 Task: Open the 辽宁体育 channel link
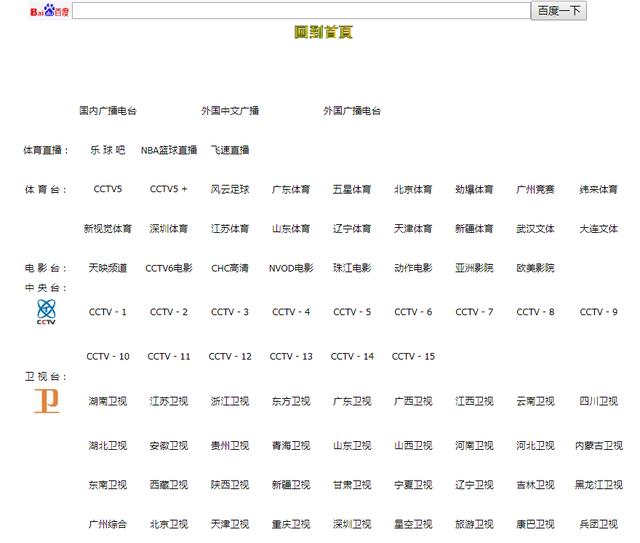click(x=352, y=229)
